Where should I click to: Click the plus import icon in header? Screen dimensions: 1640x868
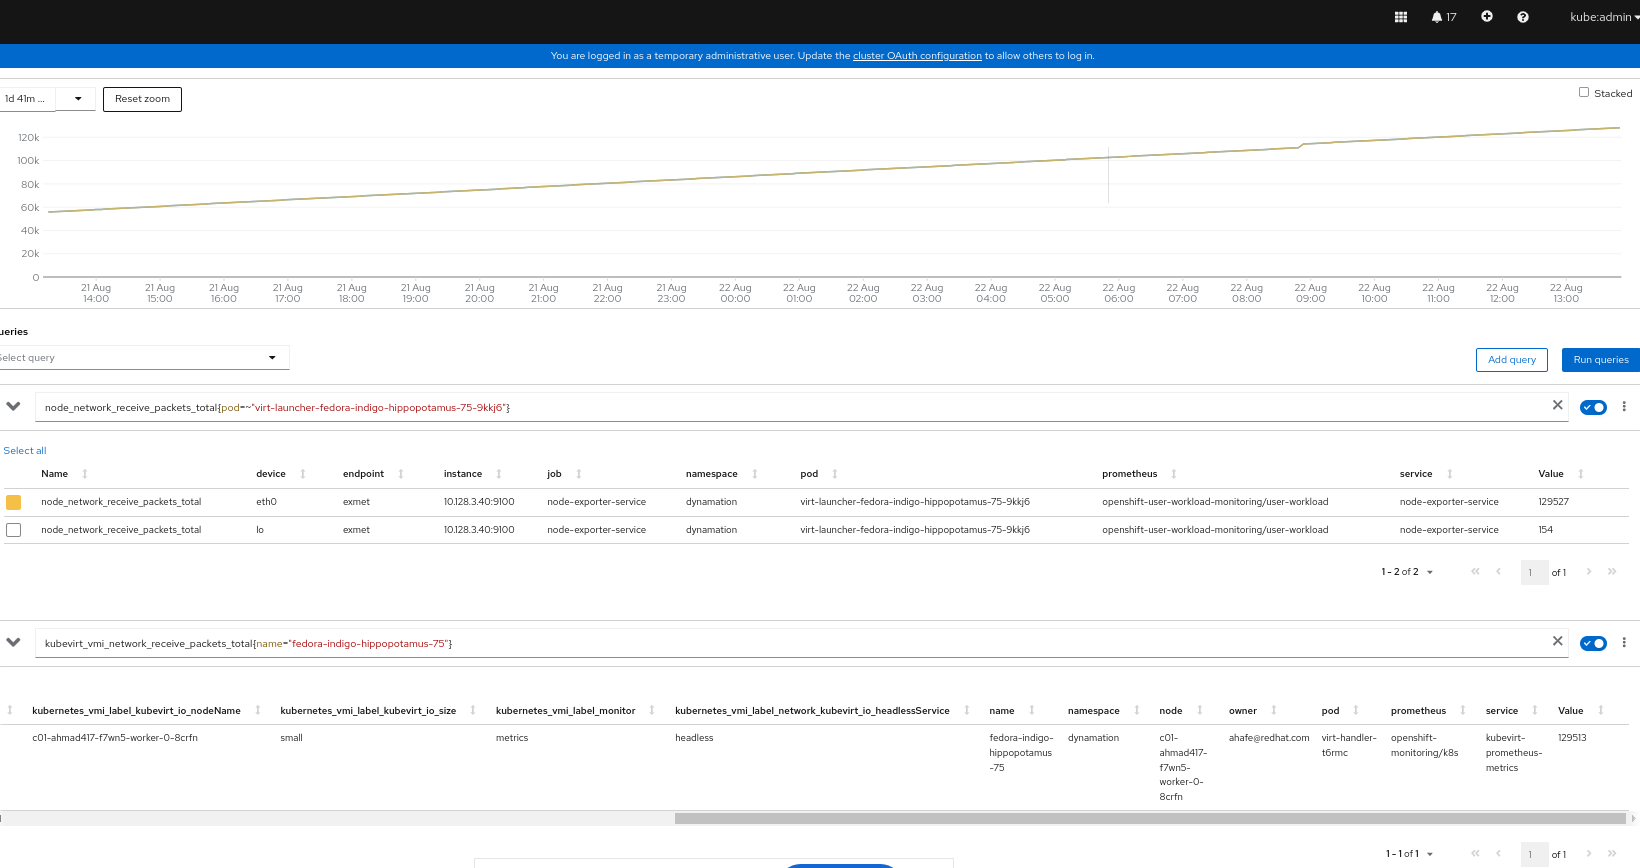(x=1487, y=17)
